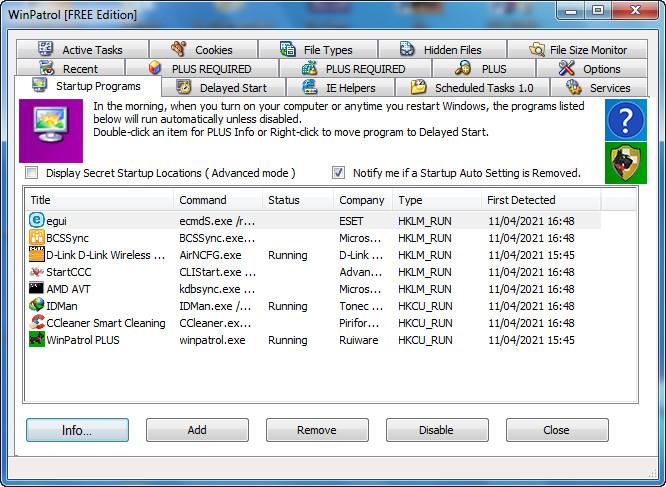666x487 pixels.
Task: Maximize the WinPatrol window
Action: 598,10
